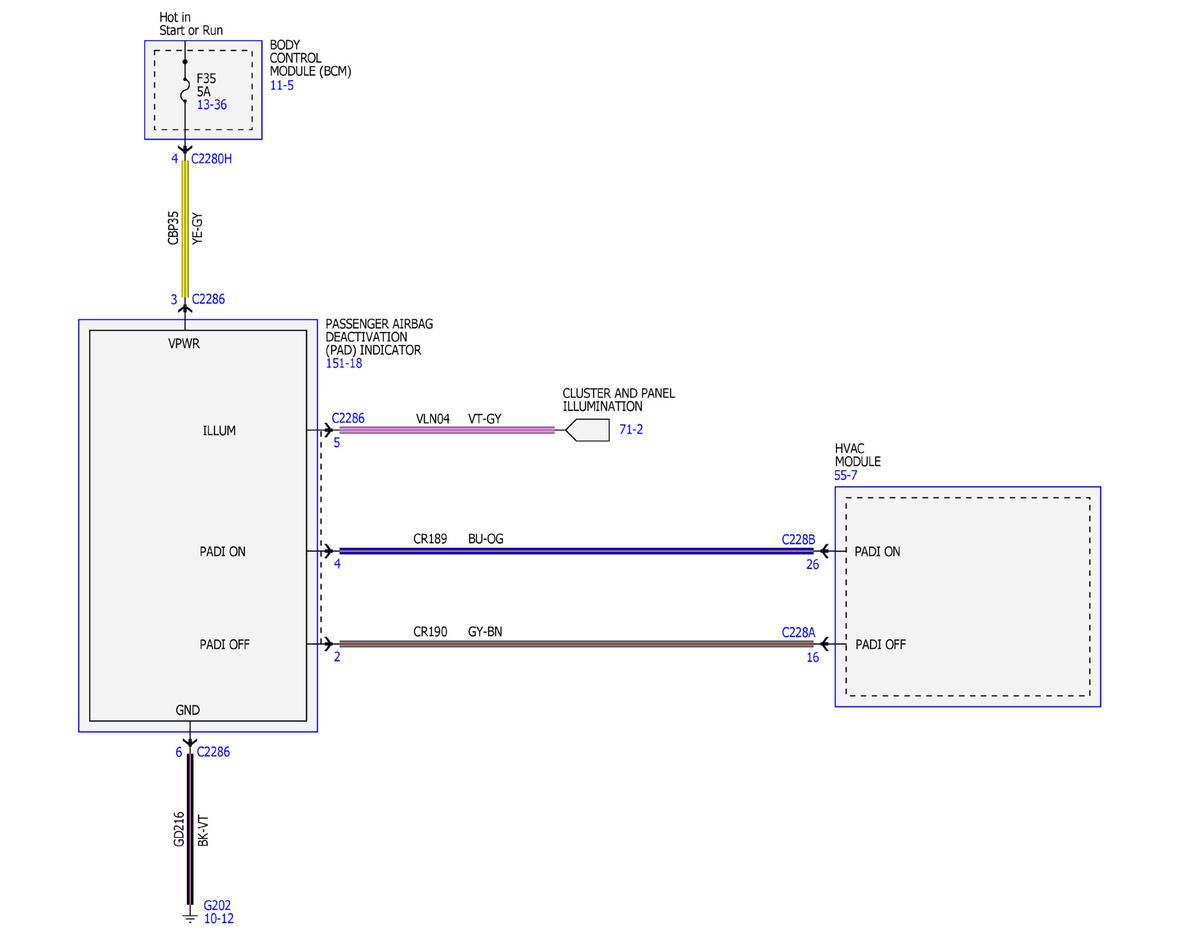Follow the 151-18 PAD indicator reference
The height and width of the screenshot is (927, 1200).
[x=344, y=363]
